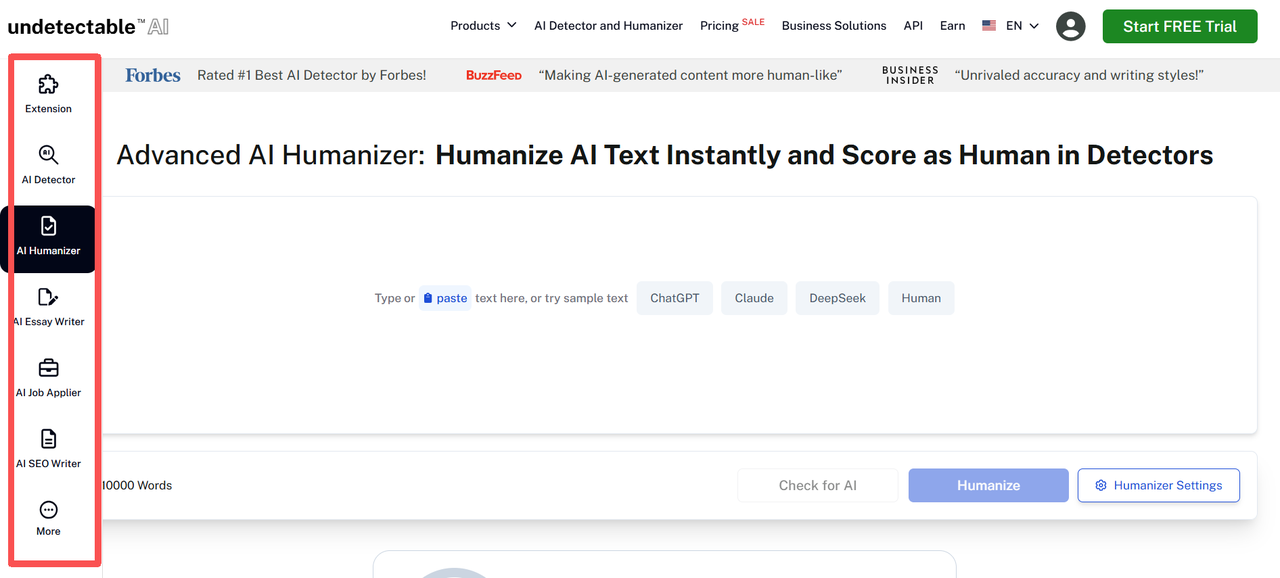Screen dimensions: 1280x578
Task: Load the Human sample text
Action: [921, 298]
